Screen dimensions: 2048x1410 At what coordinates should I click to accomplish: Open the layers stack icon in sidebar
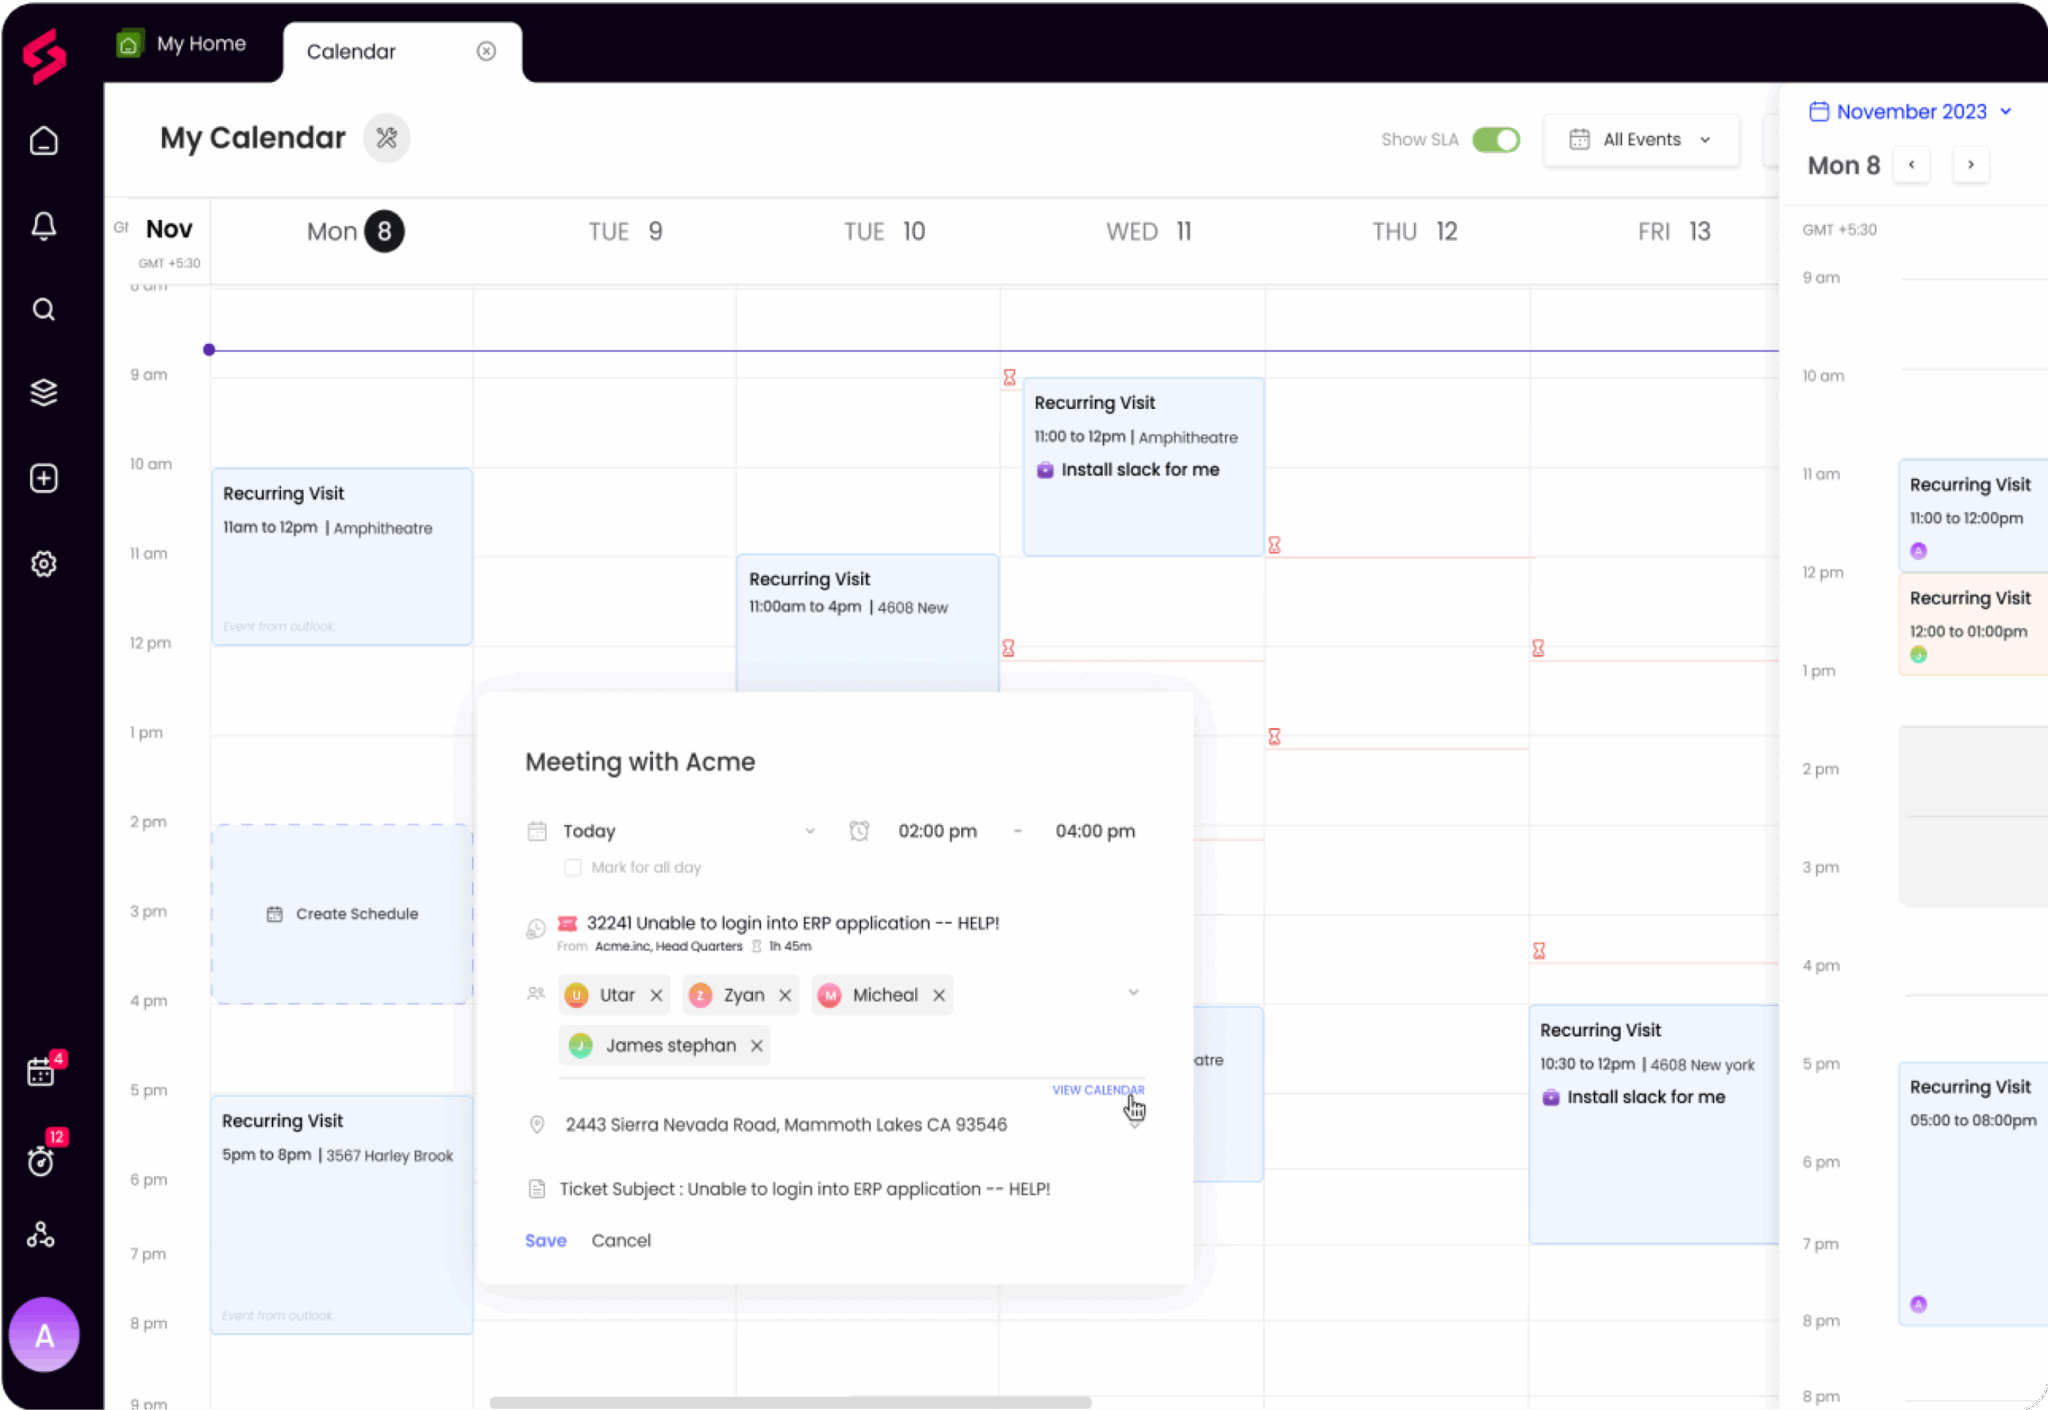(x=43, y=393)
